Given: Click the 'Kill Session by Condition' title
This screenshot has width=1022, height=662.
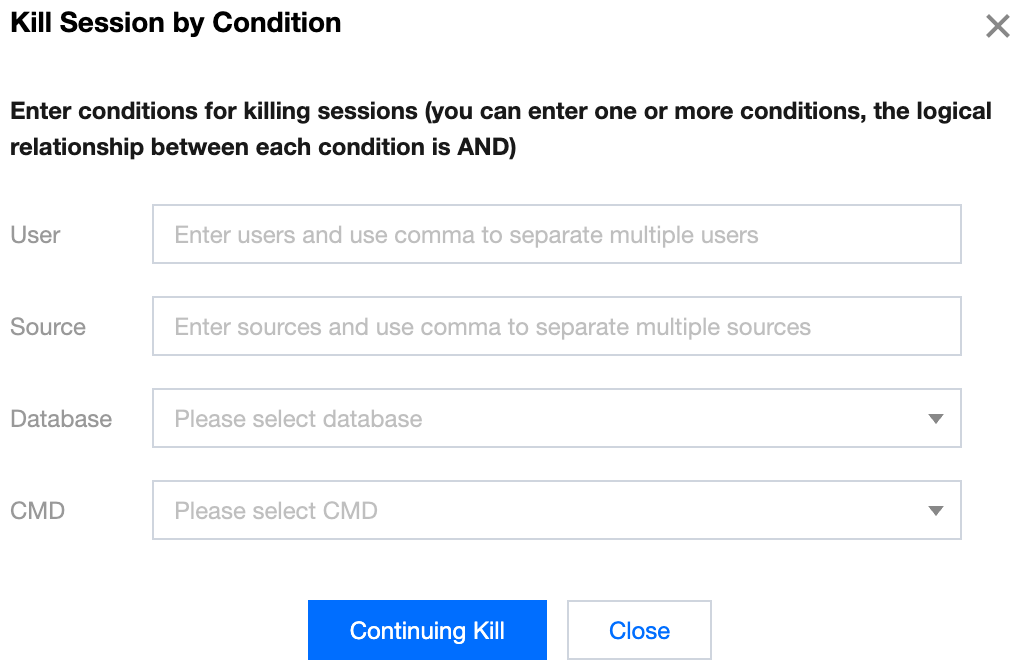Looking at the screenshot, I should coord(176,23).
